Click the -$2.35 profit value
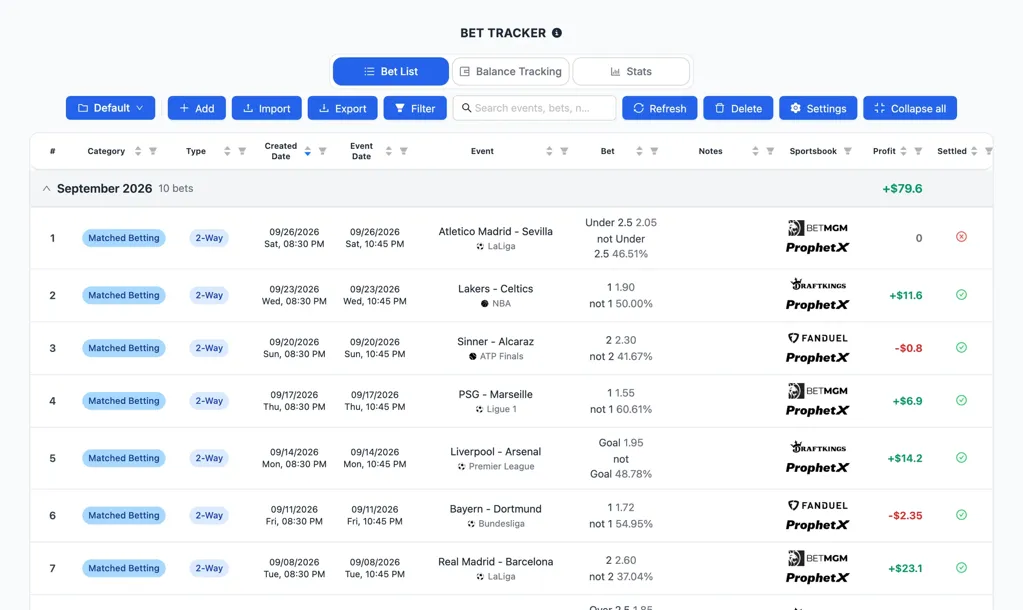1023x610 pixels. (x=906, y=515)
